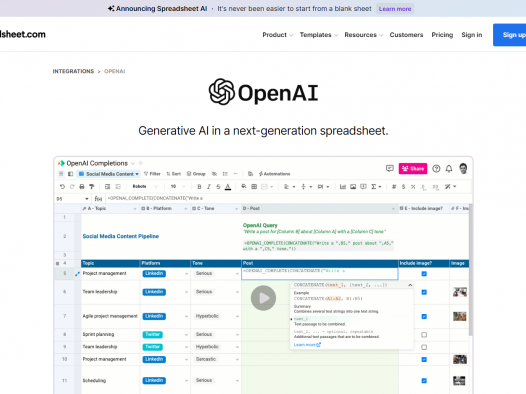Click the hamburger menu icon beside Social Media Content
Screen dimensions: 526x394
click(61, 174)
